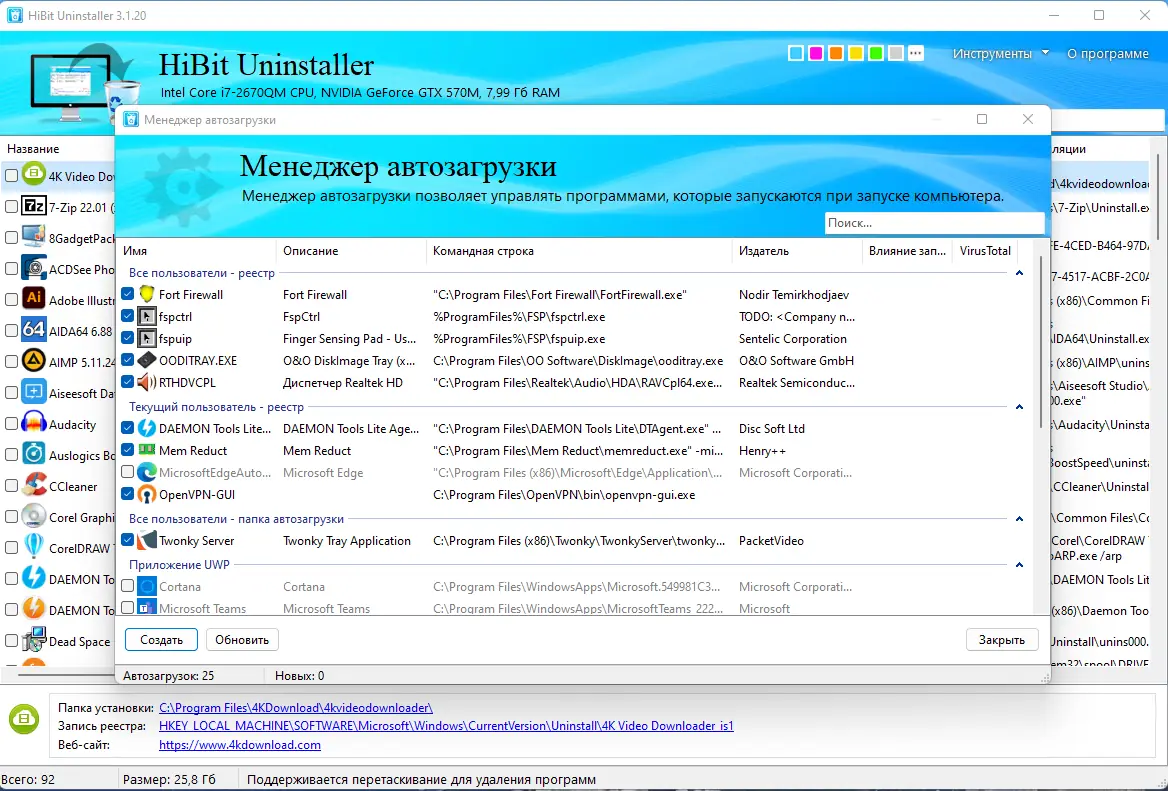Click the Audacity icon in main list

coord(34,423)
